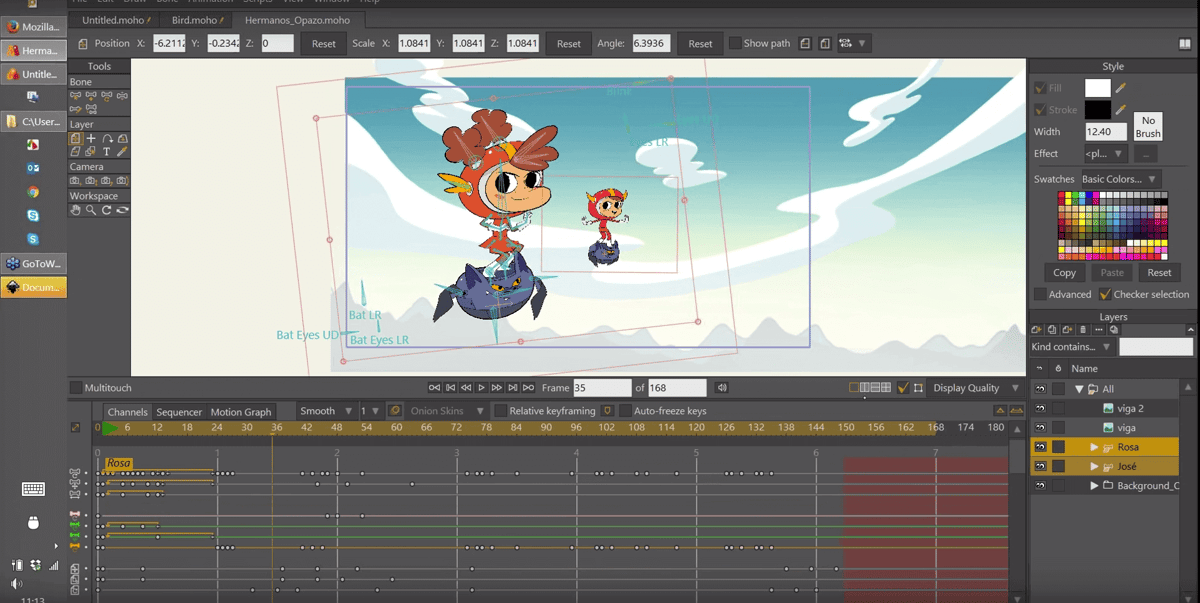Click the Reset button next to Angle
This screenshot has height=603, width=1200.
700,44
